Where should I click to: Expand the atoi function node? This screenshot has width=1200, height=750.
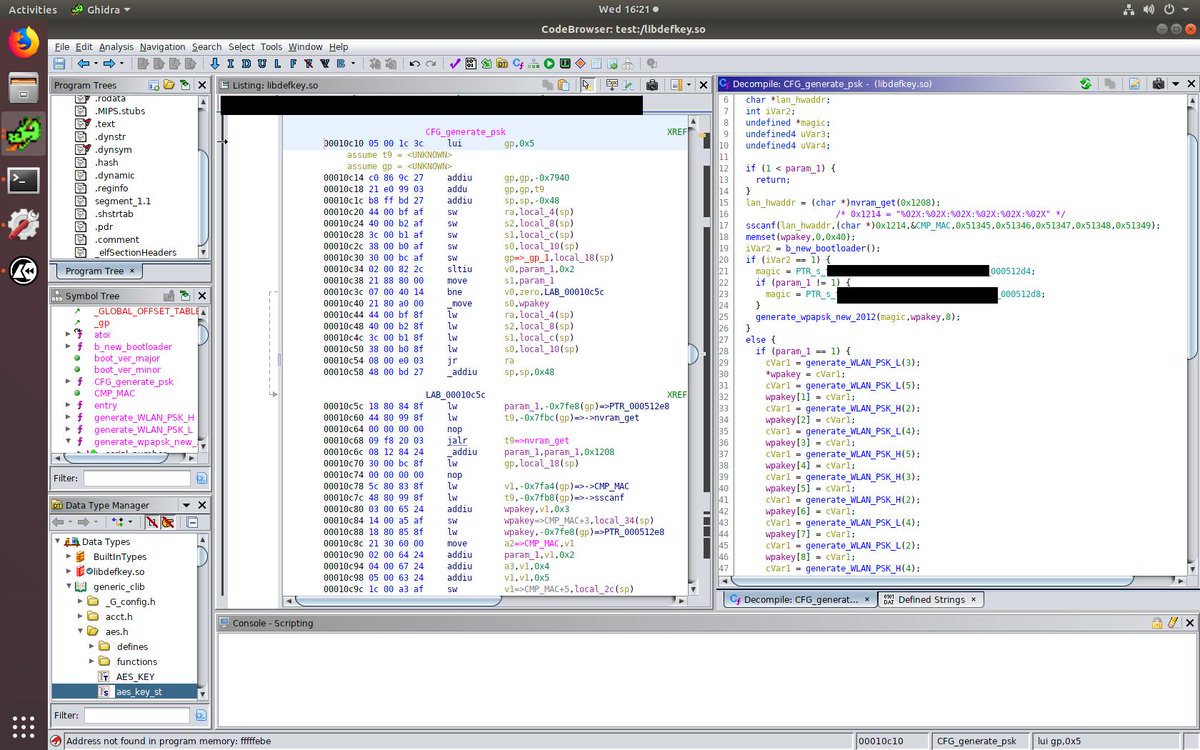click(68, 335)
